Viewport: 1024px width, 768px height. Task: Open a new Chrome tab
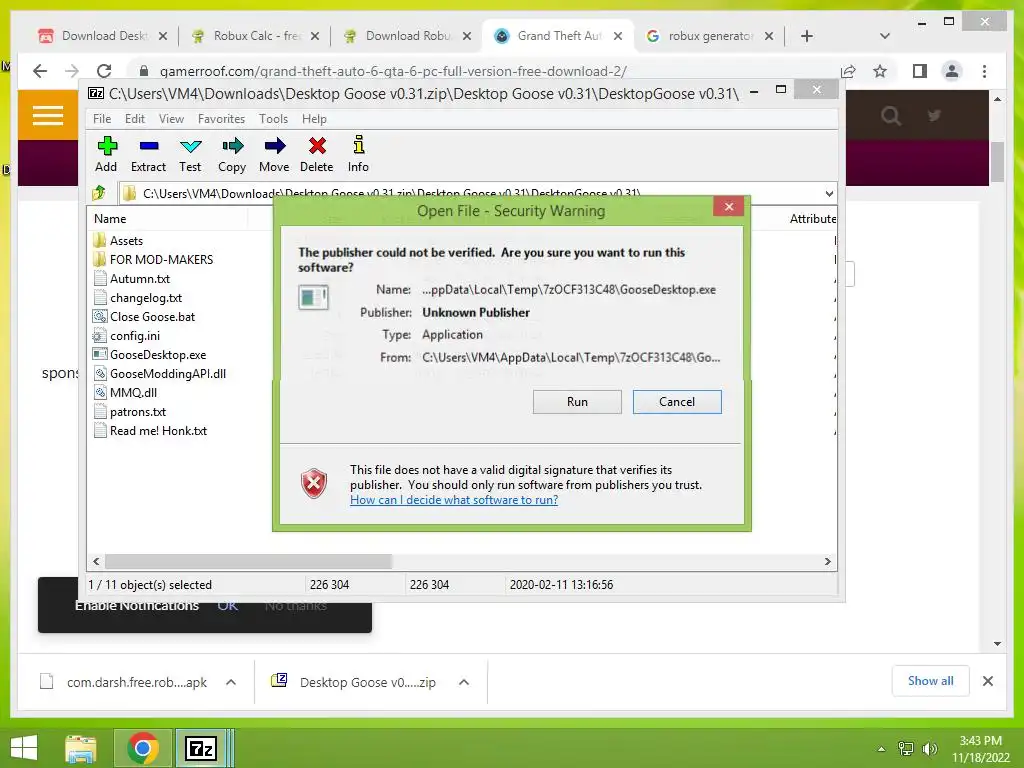coord(807,36)
